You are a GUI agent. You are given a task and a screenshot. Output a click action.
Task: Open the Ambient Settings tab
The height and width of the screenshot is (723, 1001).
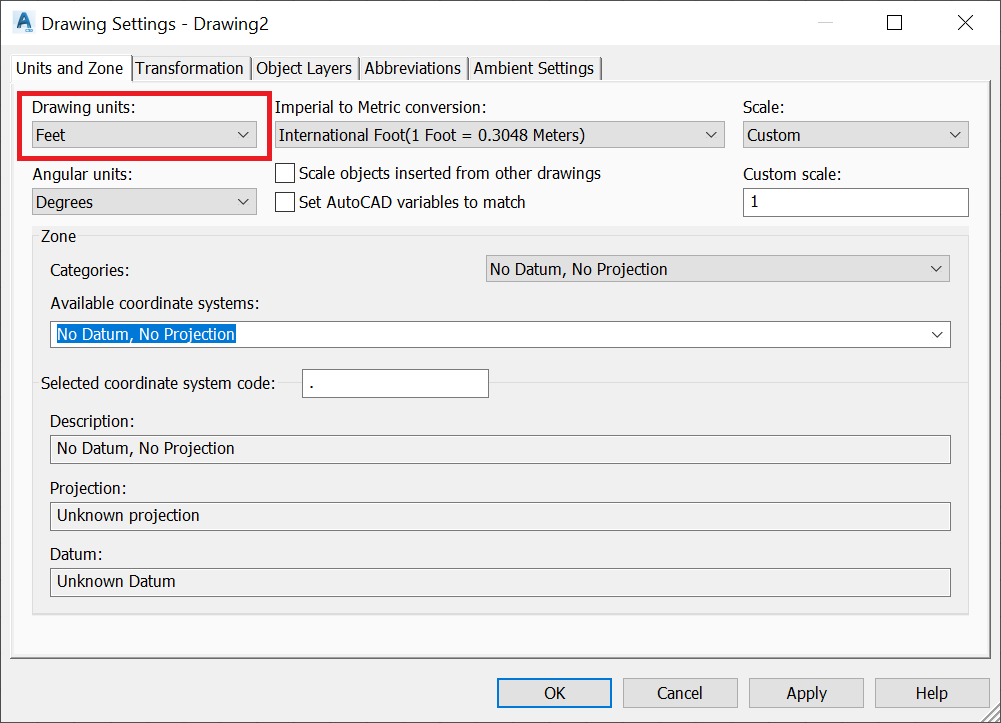click(x=531, y=68)
